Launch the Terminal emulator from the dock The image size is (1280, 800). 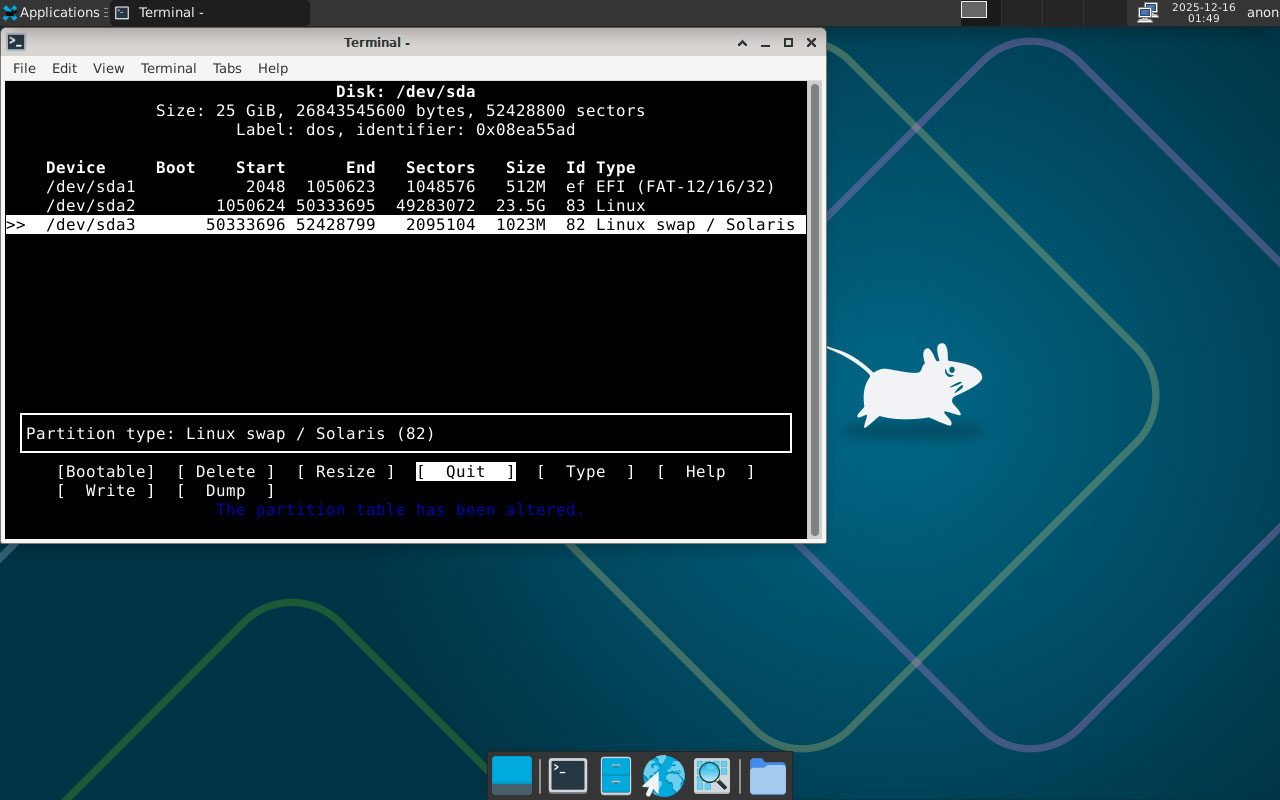click(567, 776)
